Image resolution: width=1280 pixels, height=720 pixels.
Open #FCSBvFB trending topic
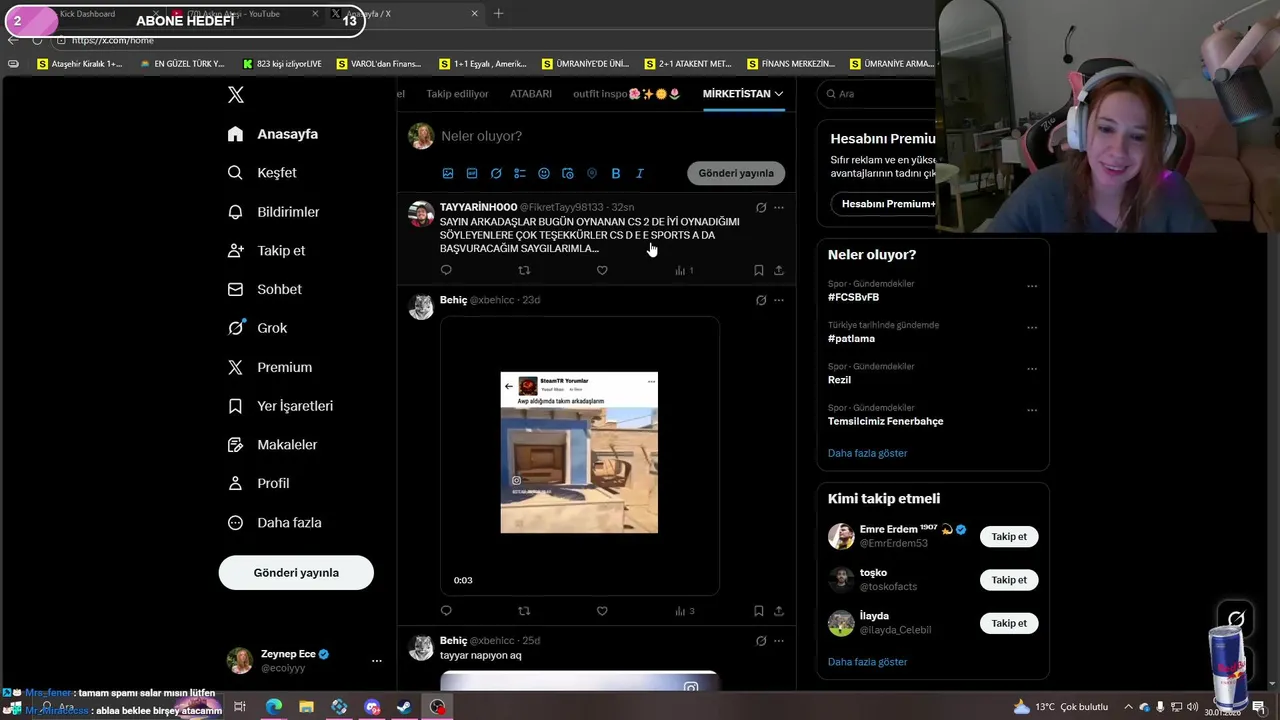(853, 297)
